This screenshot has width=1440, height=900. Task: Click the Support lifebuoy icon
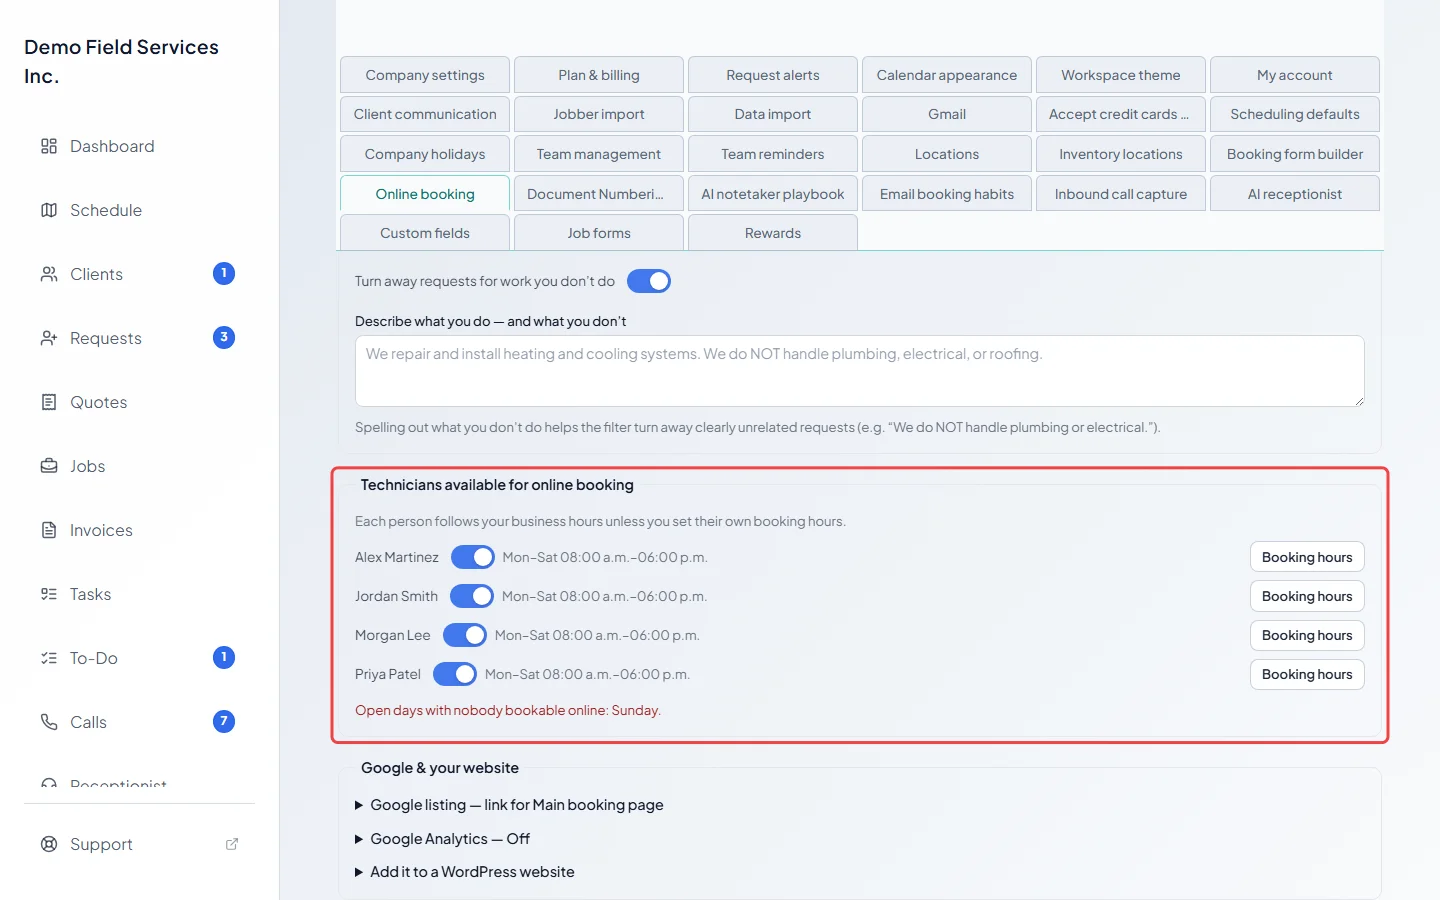[49, 844]
